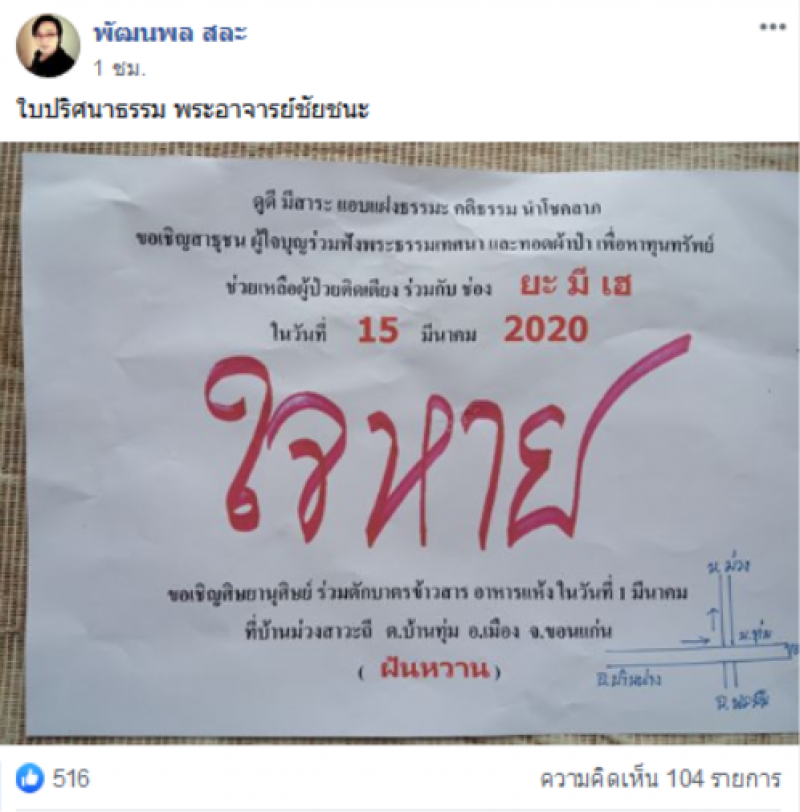This screenshot has height=812, width=800.
Task: Click the caption ใบปริศนาธรรม พระอาจารย์ชัยชนะ
Action: coord(193,110)
